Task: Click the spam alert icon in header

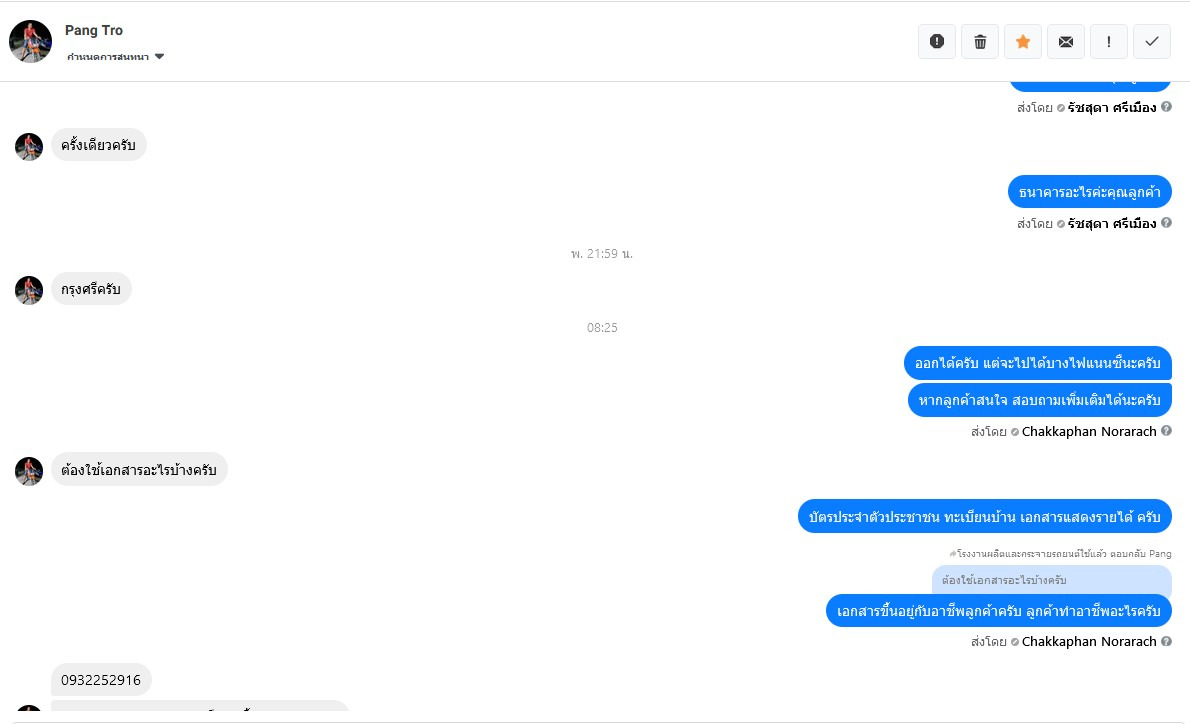Action: tap(937, 42)
